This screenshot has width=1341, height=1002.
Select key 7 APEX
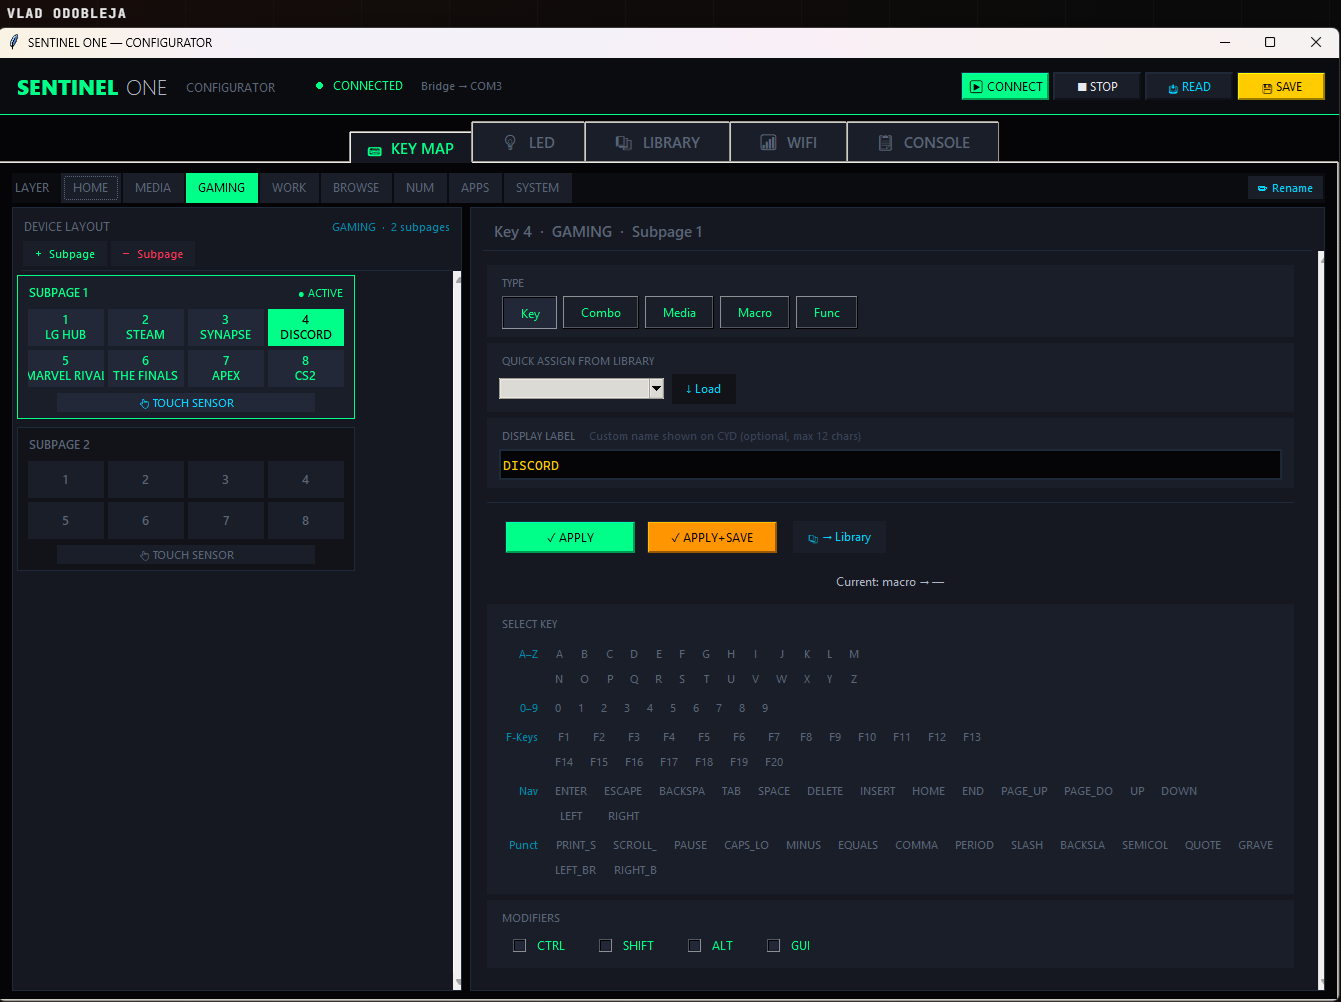[x=226, y=368]
